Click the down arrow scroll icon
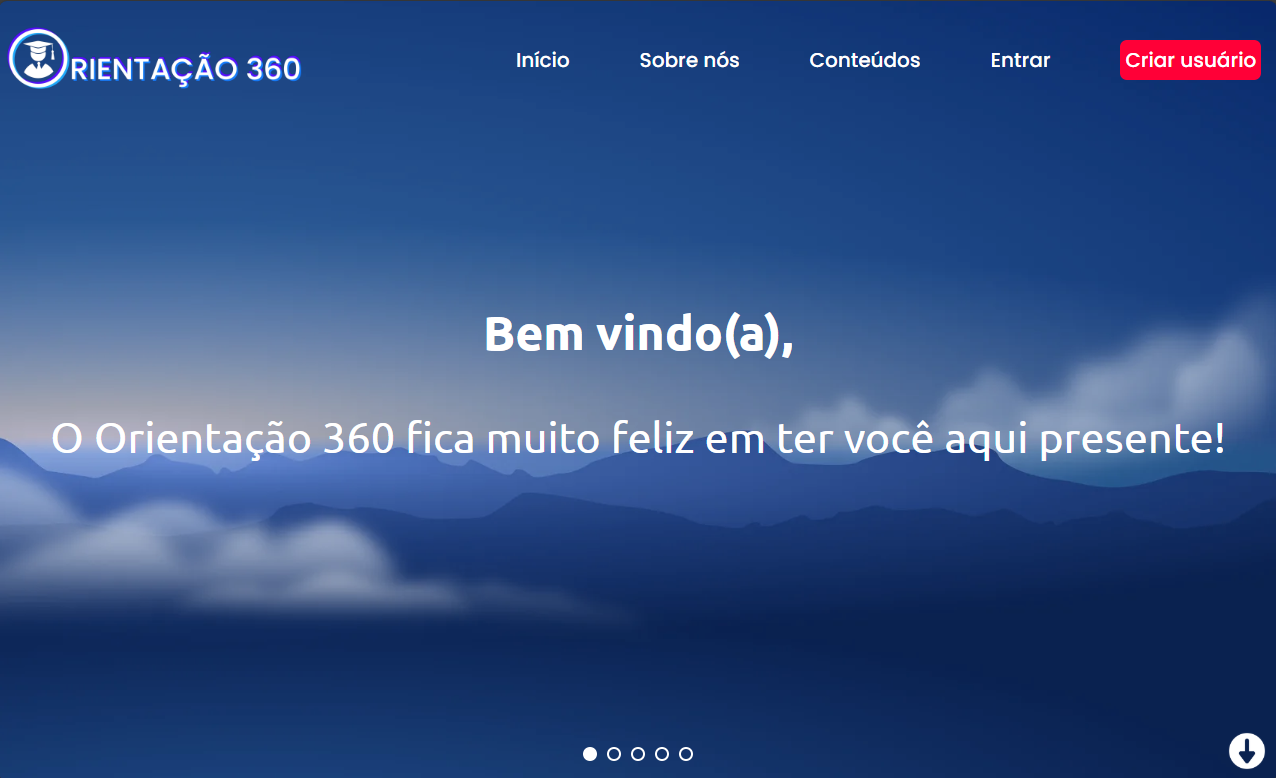This screenshot has width=1276, height=778. pos(1246,750)
